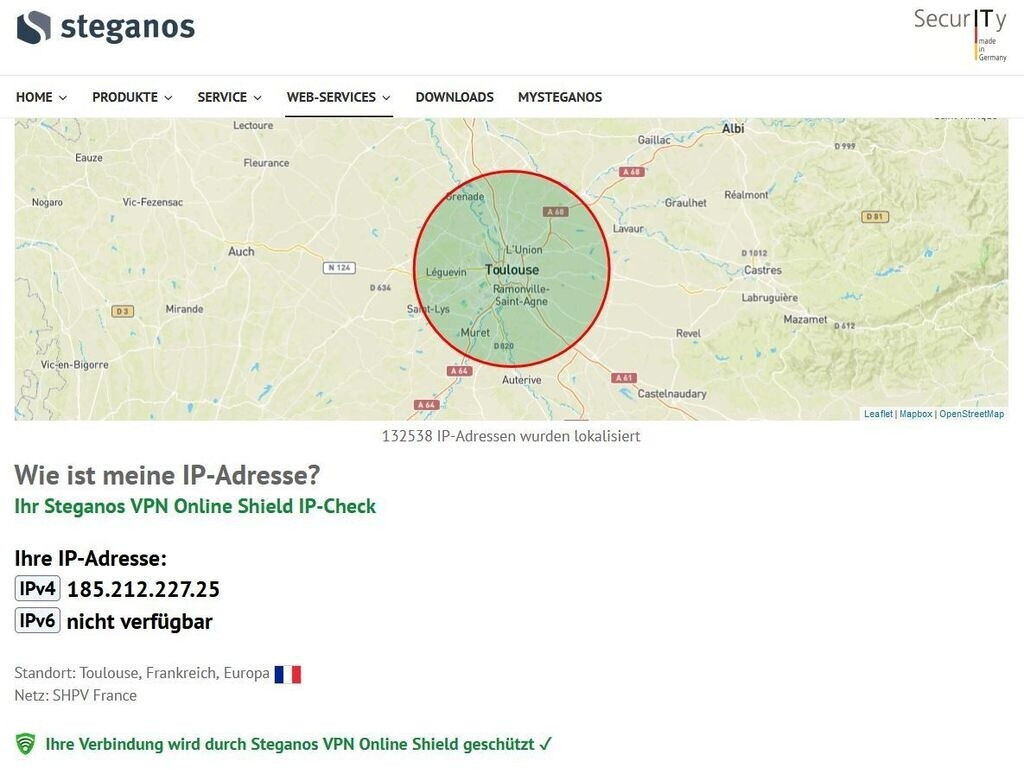Open the OpenStreetMap attribution link
The width and height of the screenshot is (1024, 770).
pyautogui.click(x=971, y=414)
